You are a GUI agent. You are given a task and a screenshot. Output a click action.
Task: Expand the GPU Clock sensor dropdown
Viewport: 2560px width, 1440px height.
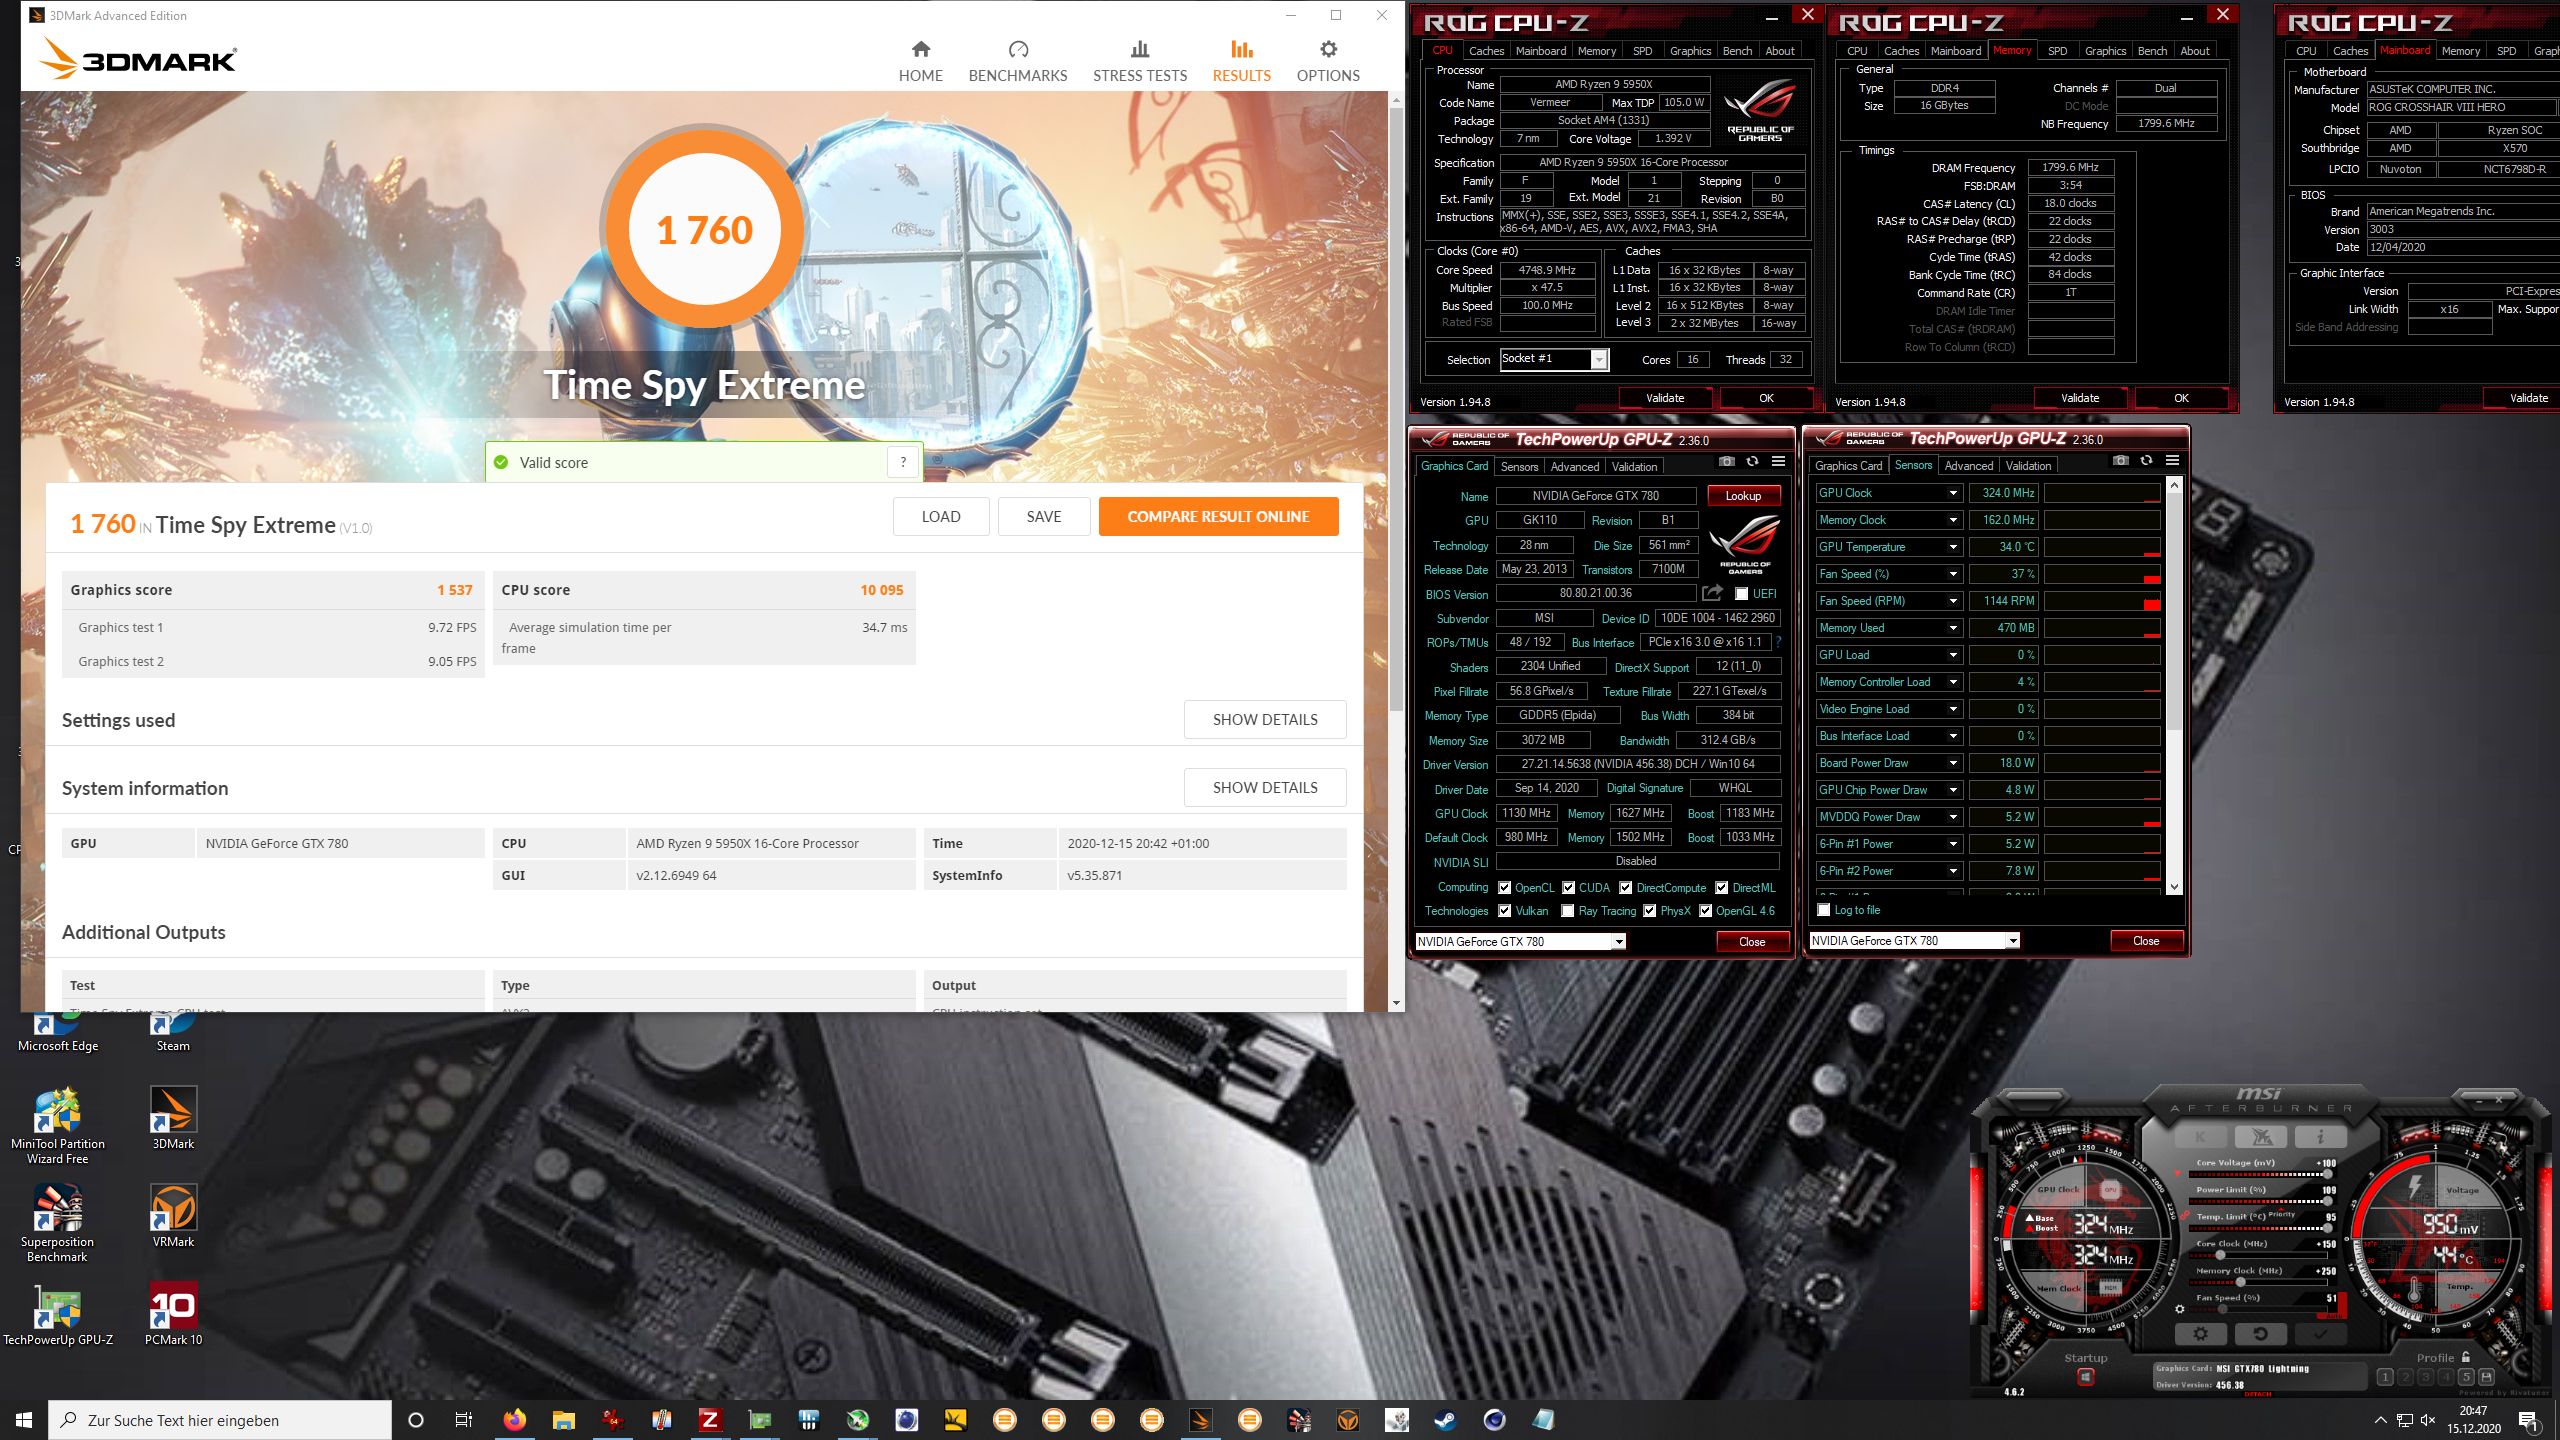[1952, 493]
